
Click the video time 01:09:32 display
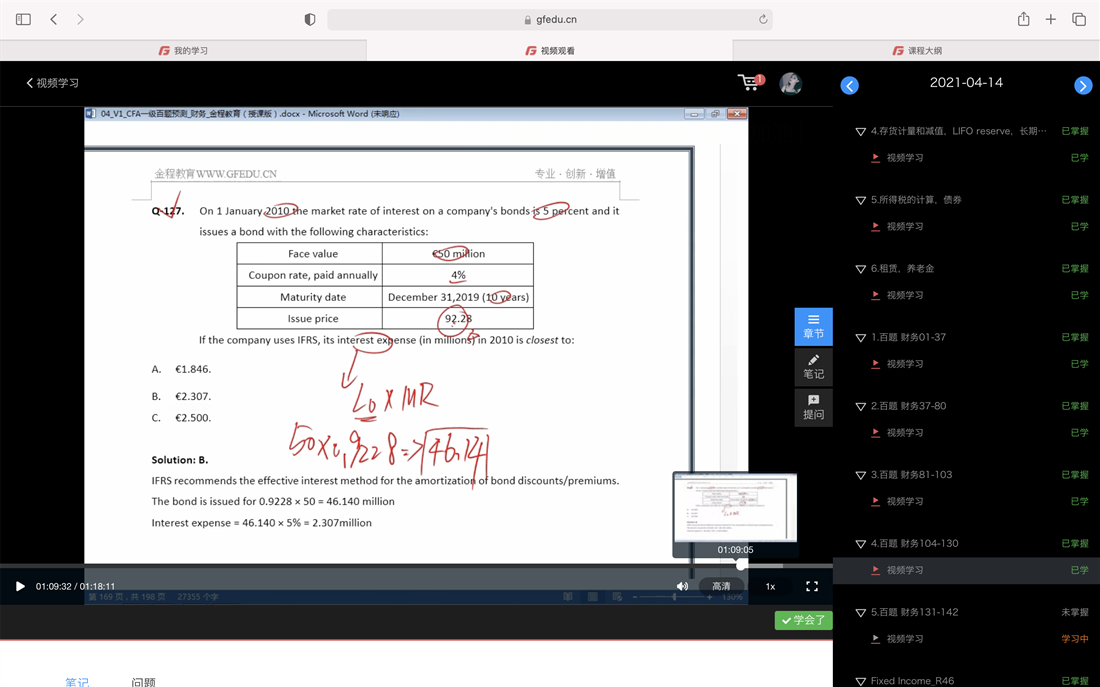click(x=53, y=587)
